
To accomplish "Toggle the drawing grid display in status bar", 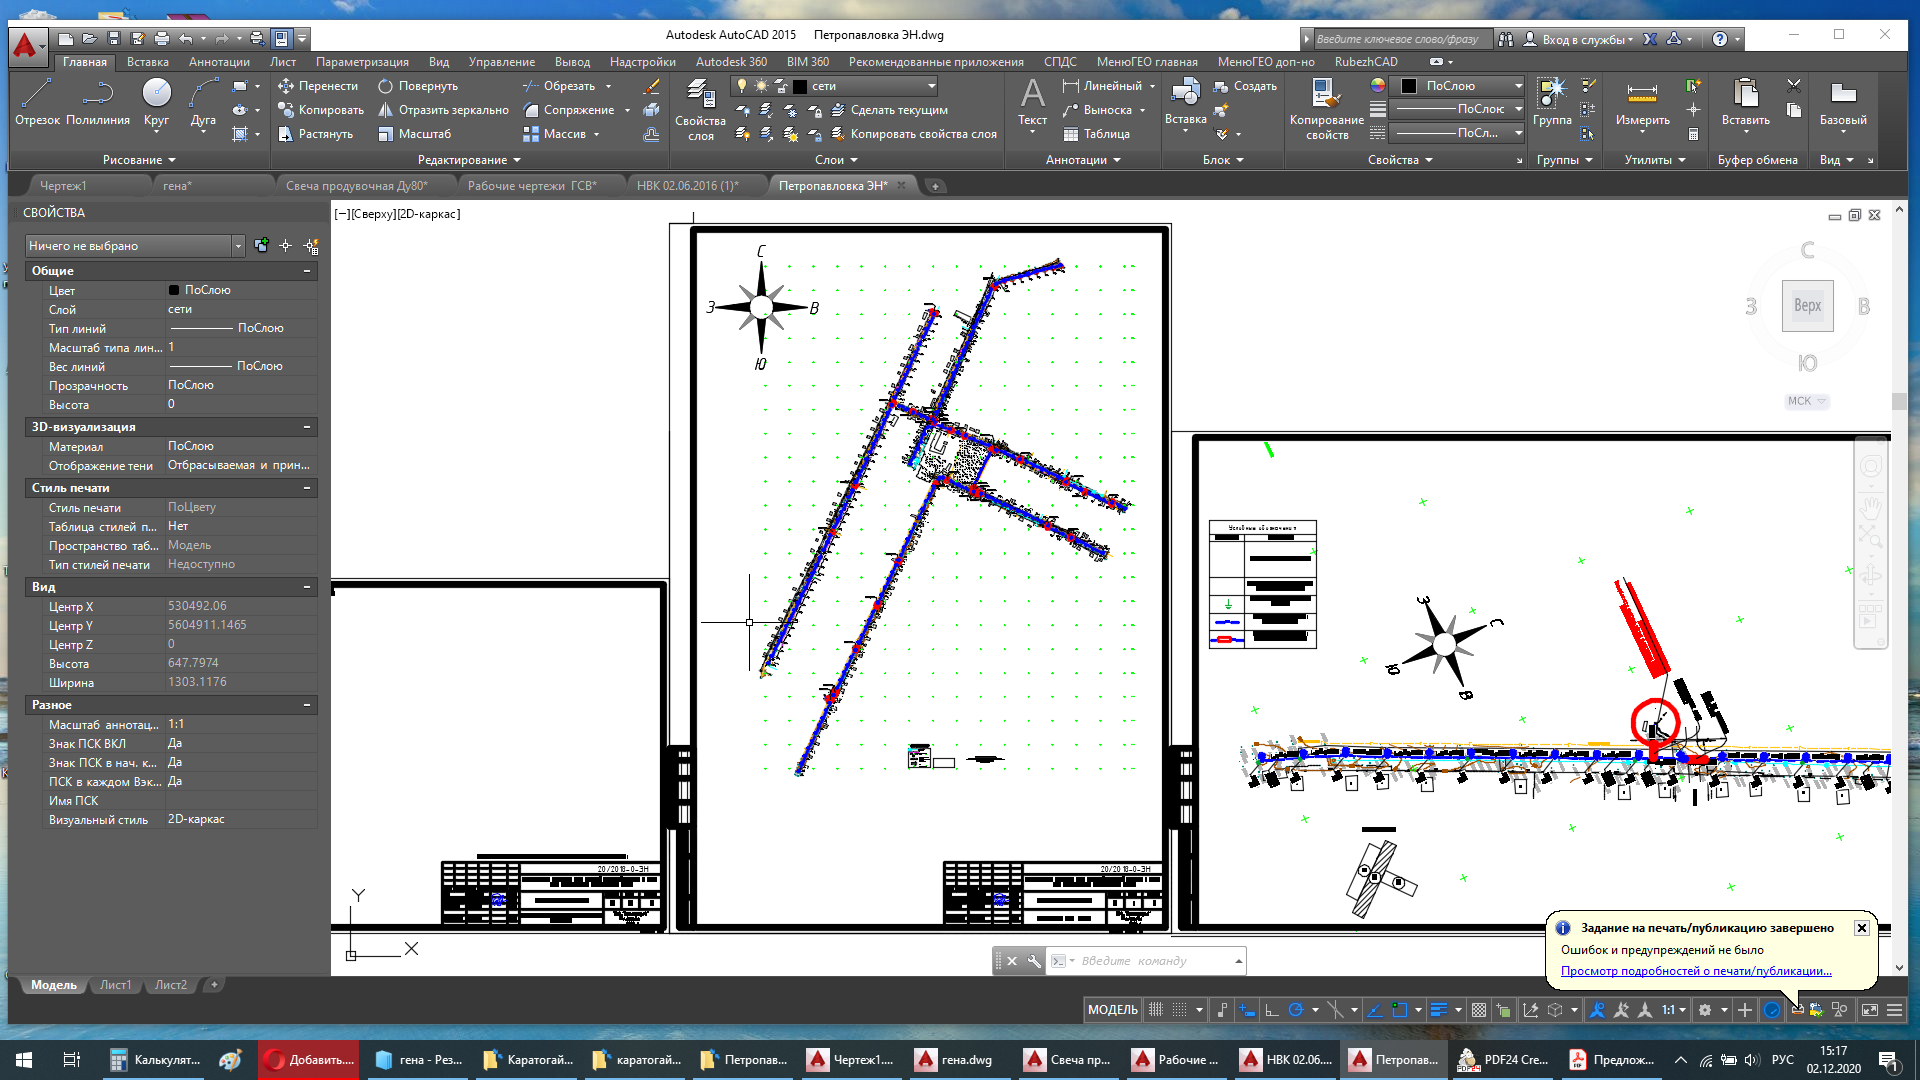I will click(x=1156, y=1010).
